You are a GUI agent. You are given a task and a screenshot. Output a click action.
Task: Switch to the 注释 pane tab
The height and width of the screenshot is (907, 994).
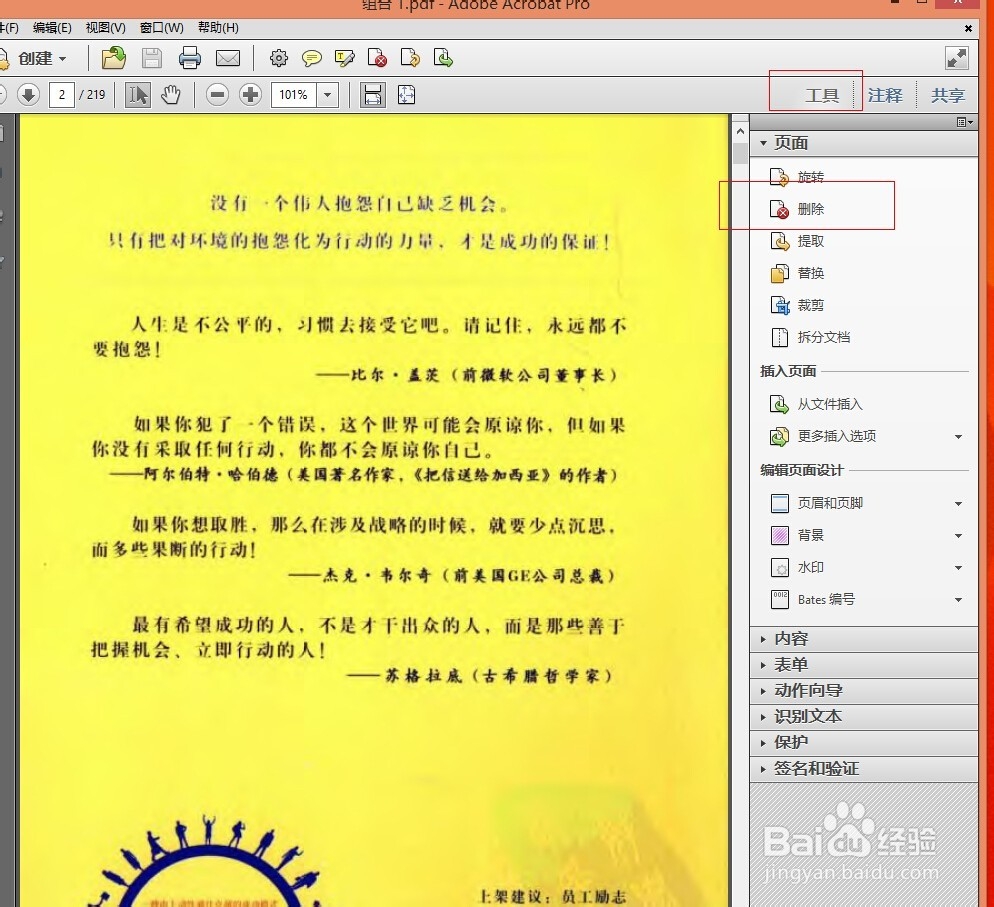[885, 96]
